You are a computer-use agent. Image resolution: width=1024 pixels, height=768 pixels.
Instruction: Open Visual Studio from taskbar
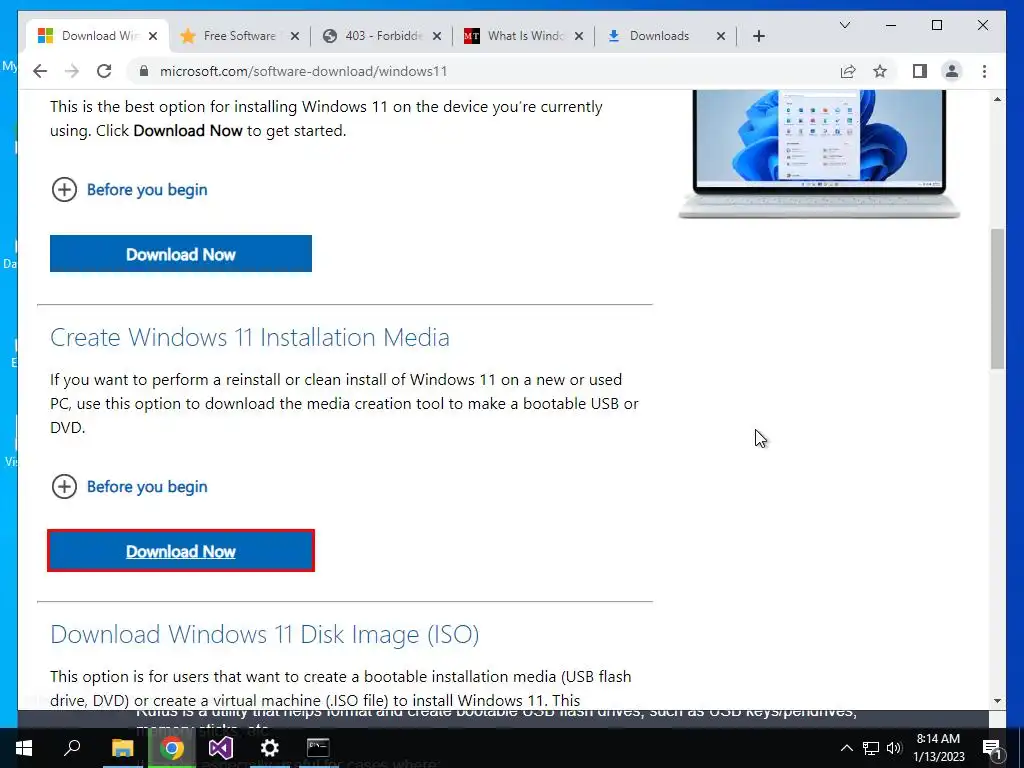coord(221,748)
